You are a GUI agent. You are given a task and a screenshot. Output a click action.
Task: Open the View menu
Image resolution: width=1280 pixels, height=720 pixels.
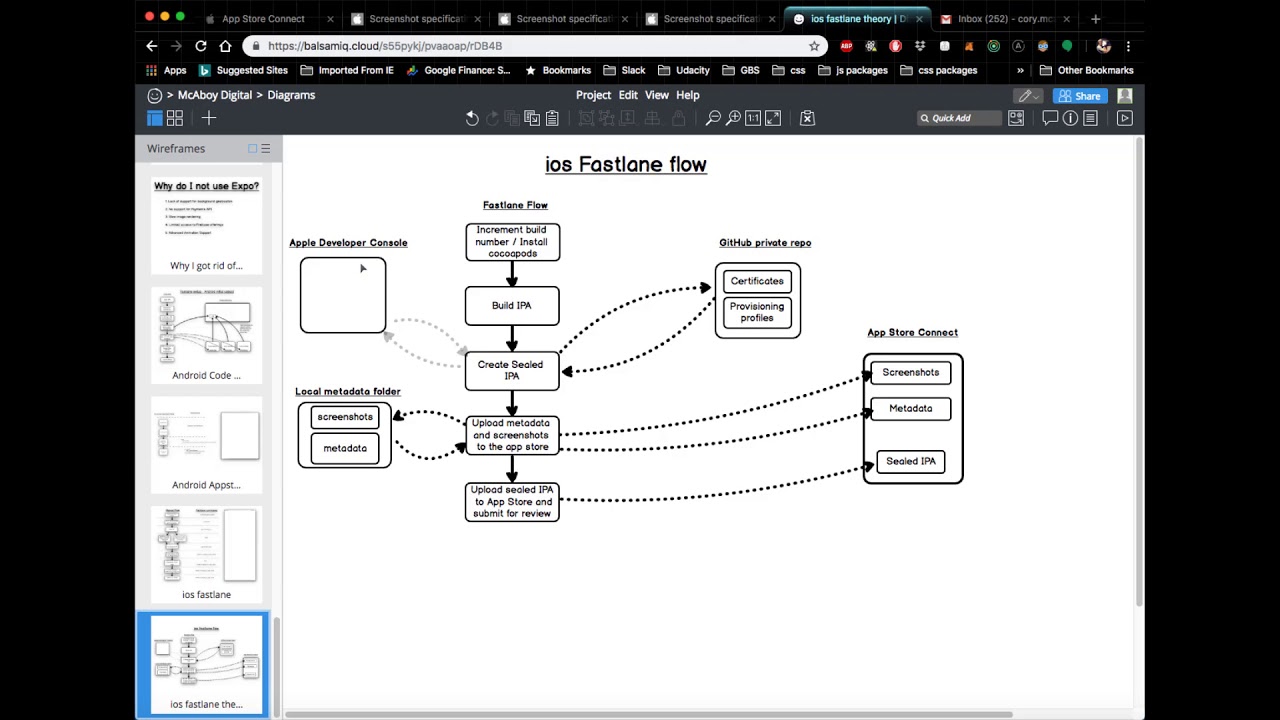[x=657, y=95]
